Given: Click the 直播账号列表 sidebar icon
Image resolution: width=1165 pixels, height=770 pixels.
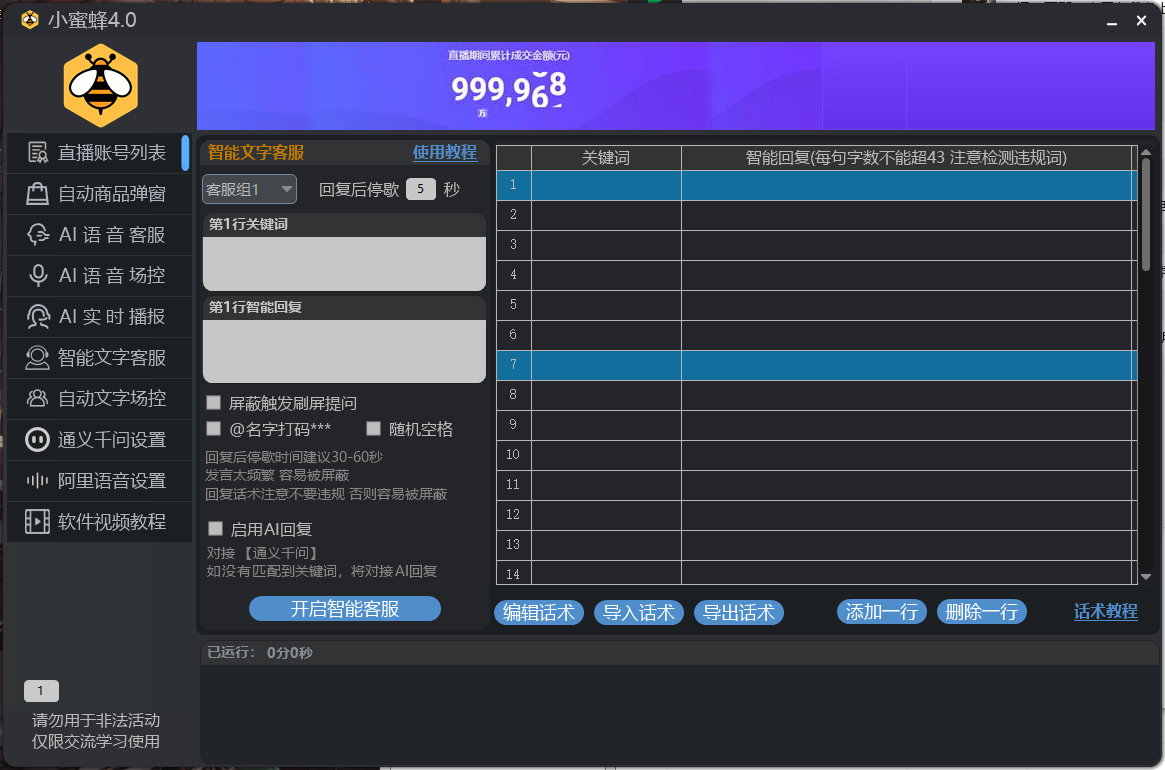Looking at the screenshot, I should pyautogui.click(x=38, y=153).
